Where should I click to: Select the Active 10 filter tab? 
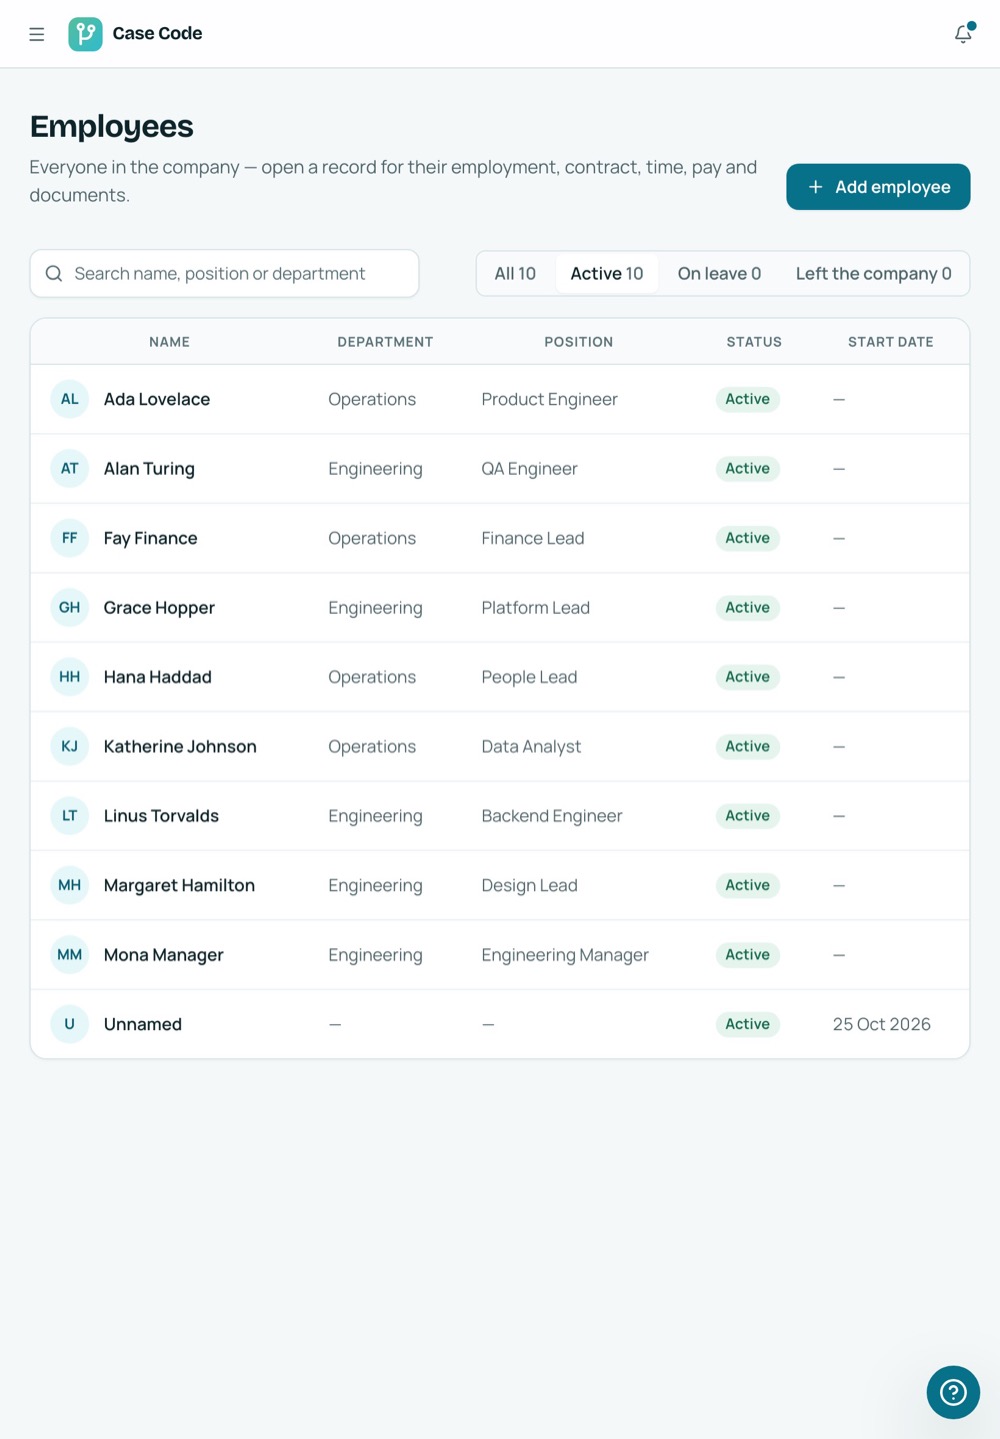coord(607,274)
